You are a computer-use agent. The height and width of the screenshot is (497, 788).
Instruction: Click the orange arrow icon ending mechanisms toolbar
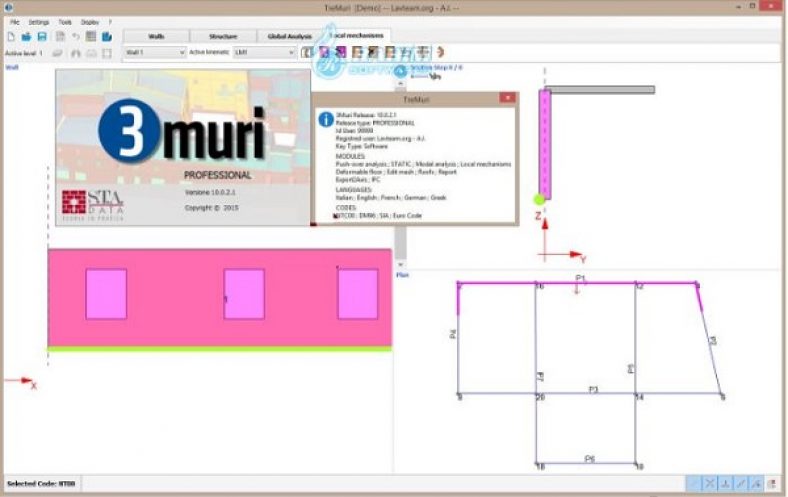point(440,52)
